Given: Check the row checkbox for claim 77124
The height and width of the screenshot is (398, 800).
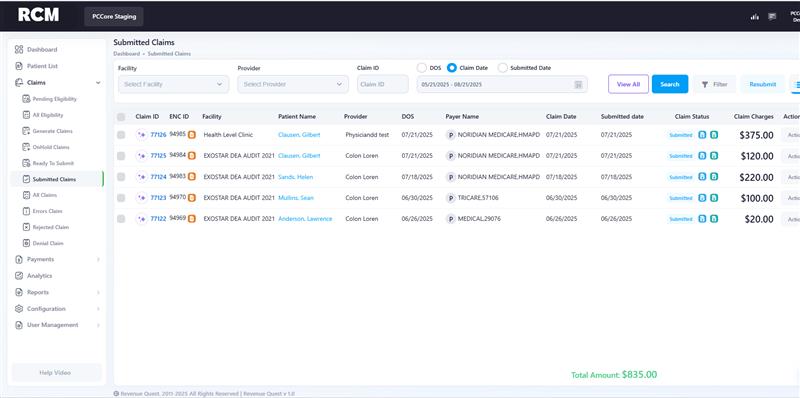Looking at the screenshot, I should [121, 177].
